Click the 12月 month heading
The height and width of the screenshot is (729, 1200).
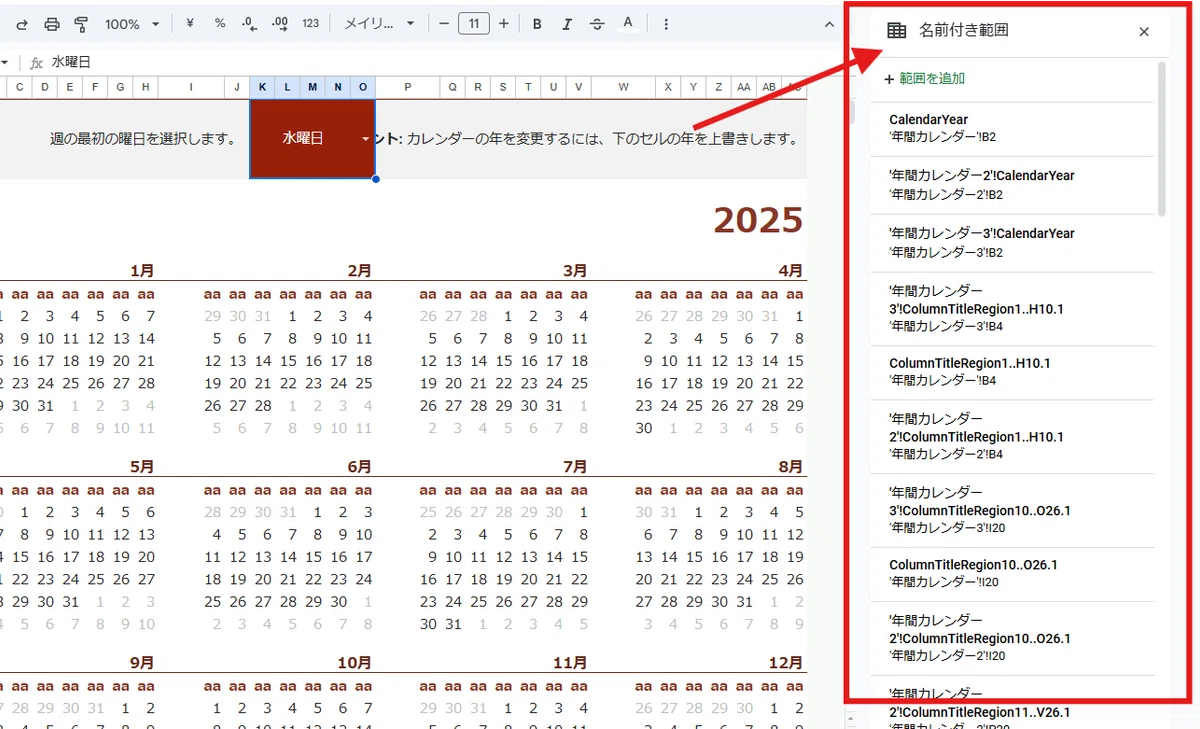point(786,662)
